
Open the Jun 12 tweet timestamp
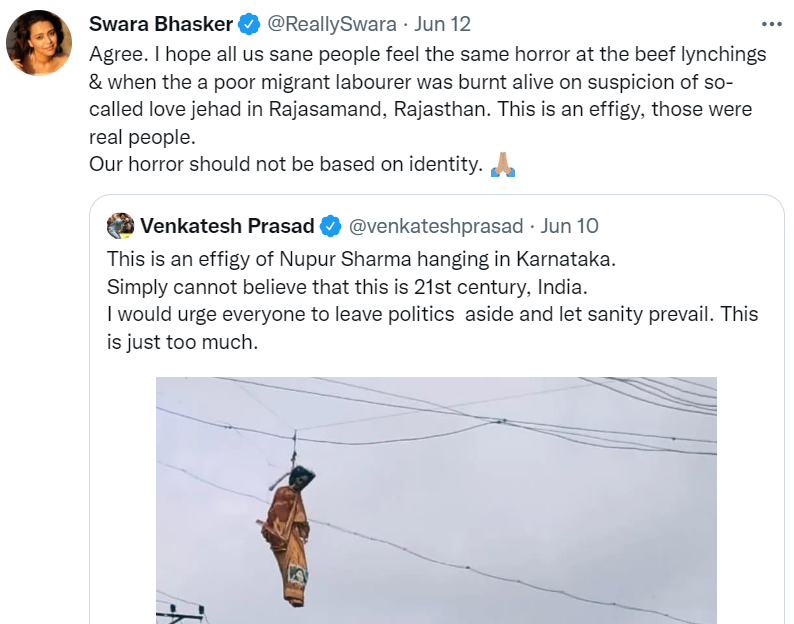pos(443,24)
